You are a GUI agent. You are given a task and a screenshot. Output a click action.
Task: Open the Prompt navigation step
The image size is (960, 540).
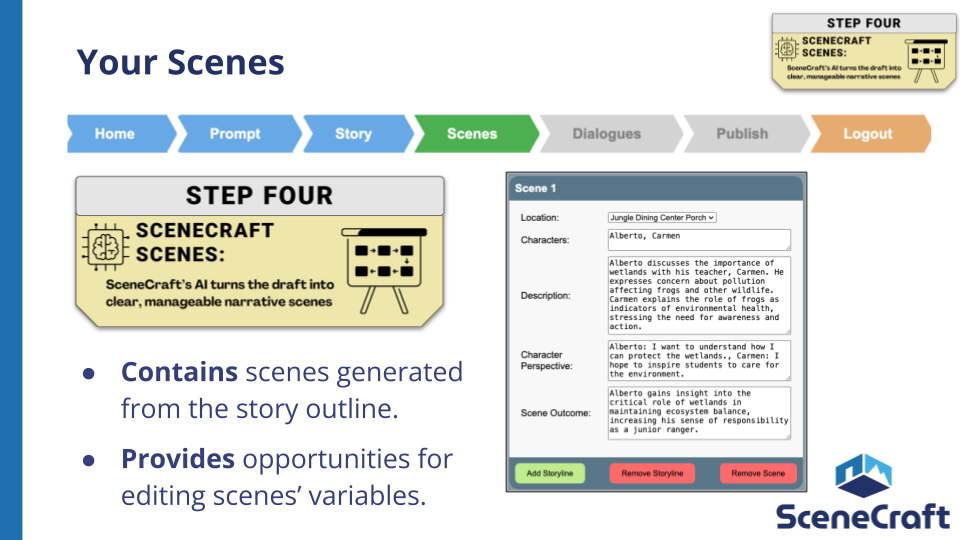(x=239, y=133)
